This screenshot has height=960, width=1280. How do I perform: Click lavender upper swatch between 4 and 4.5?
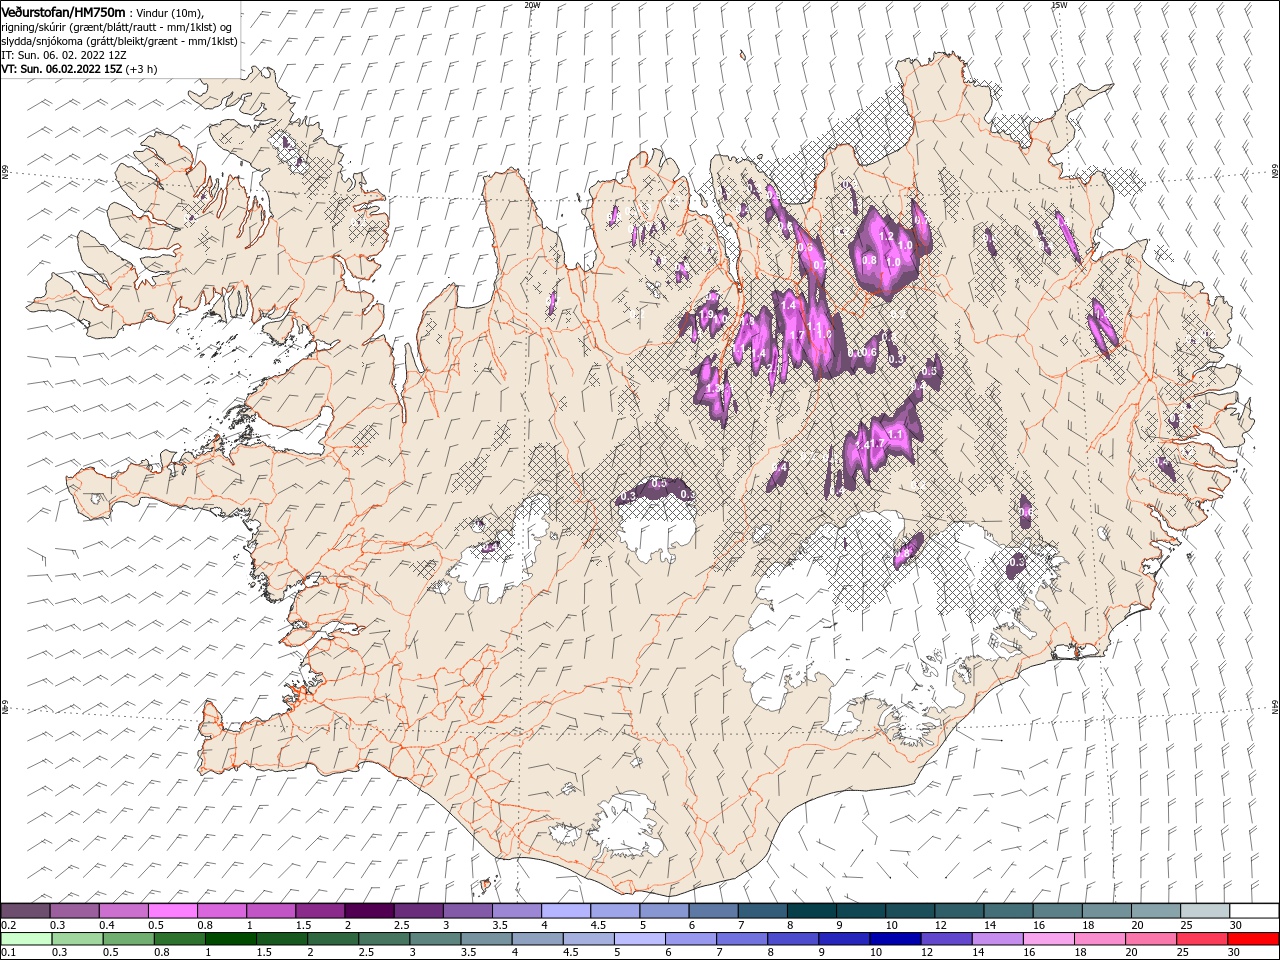565,911
